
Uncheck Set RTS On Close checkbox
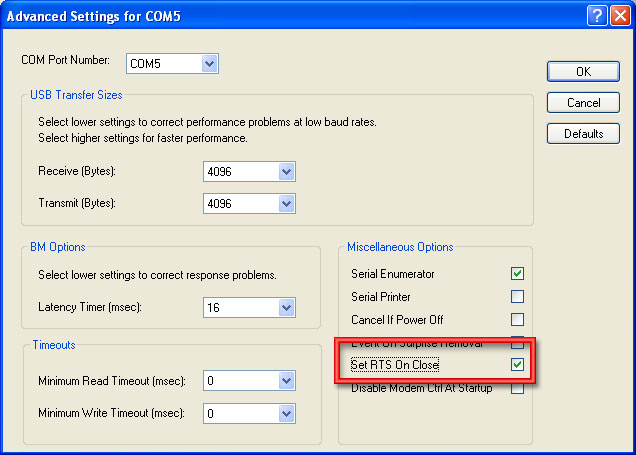[x=517, y=365]
